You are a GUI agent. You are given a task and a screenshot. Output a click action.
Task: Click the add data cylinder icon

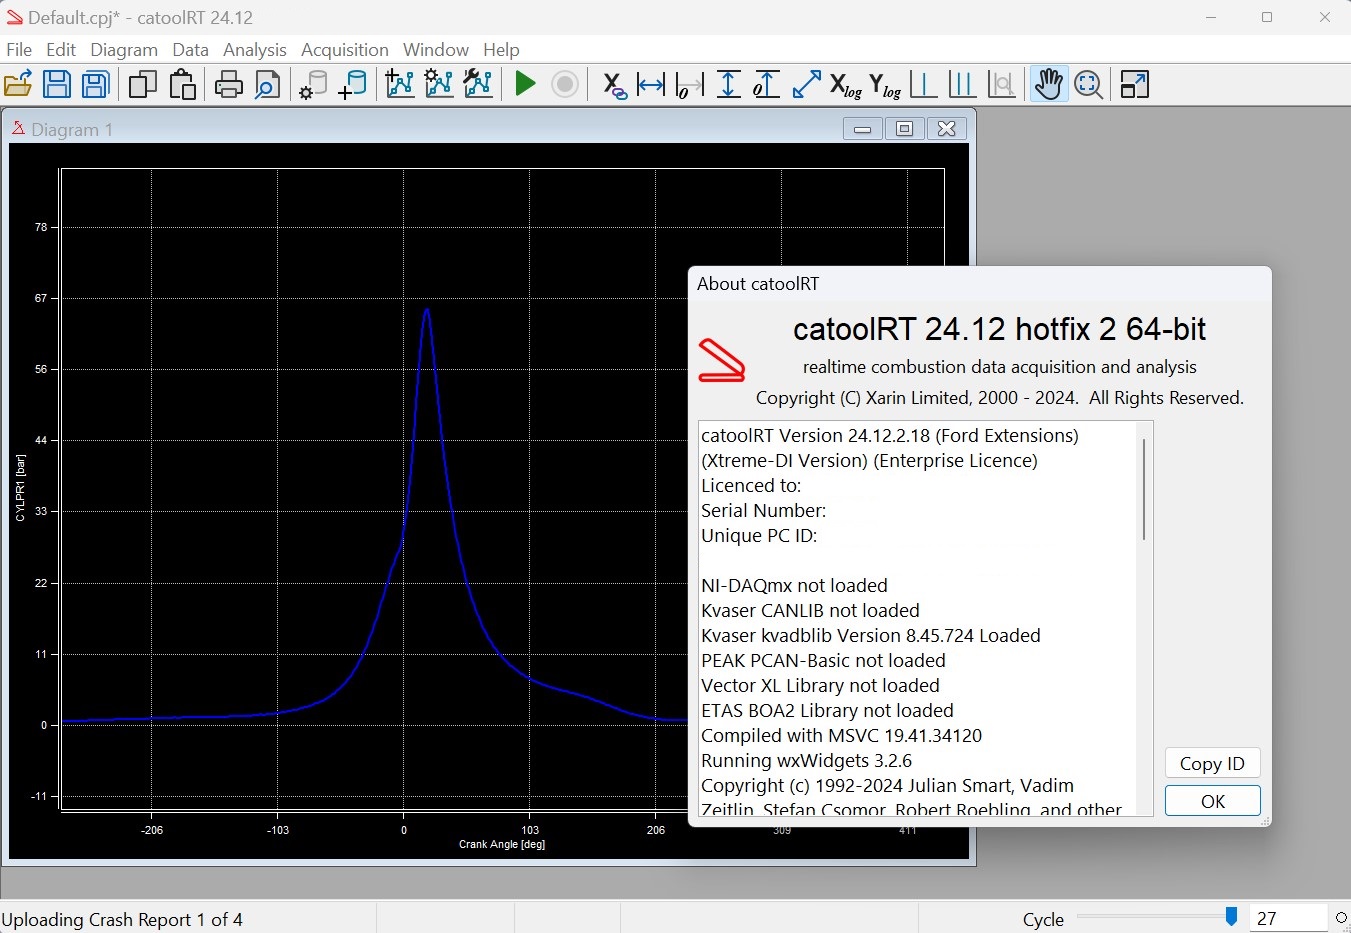(x=352, y=85)
